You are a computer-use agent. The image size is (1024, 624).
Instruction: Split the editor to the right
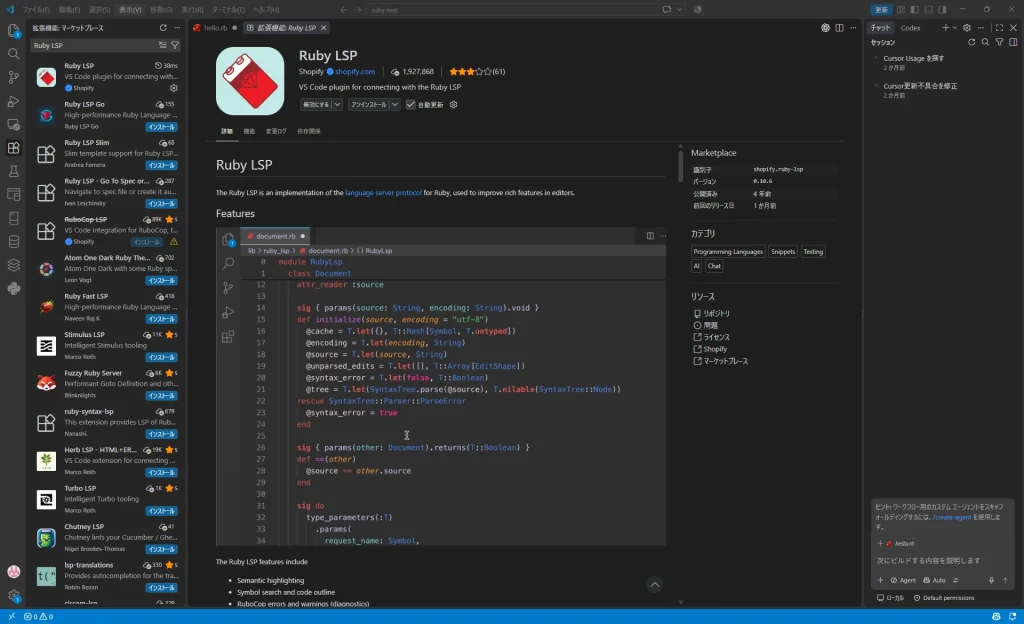[x=839, y=28]
